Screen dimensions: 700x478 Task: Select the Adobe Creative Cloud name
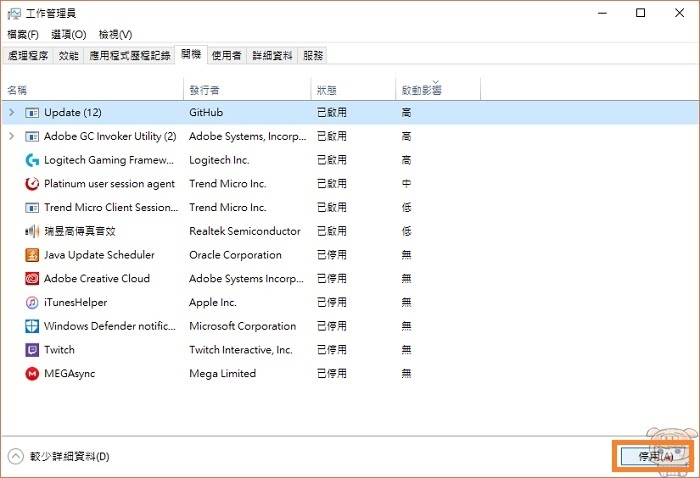97,278
